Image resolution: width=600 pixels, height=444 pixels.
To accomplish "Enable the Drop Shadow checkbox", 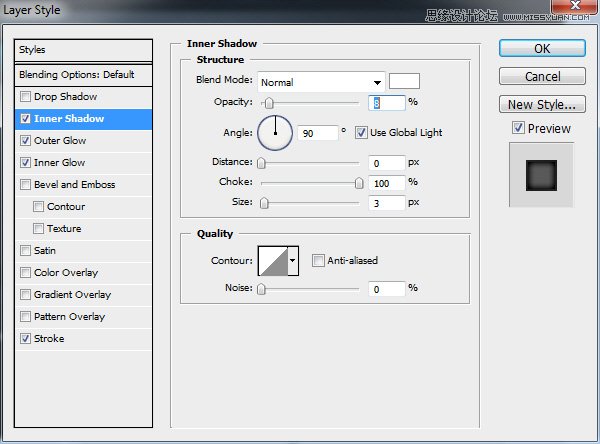I will (25, 96).
